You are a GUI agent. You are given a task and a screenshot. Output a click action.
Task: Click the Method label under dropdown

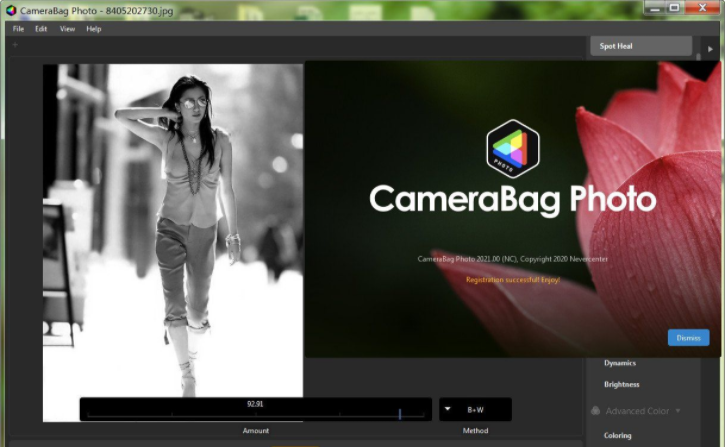[476, 430]
